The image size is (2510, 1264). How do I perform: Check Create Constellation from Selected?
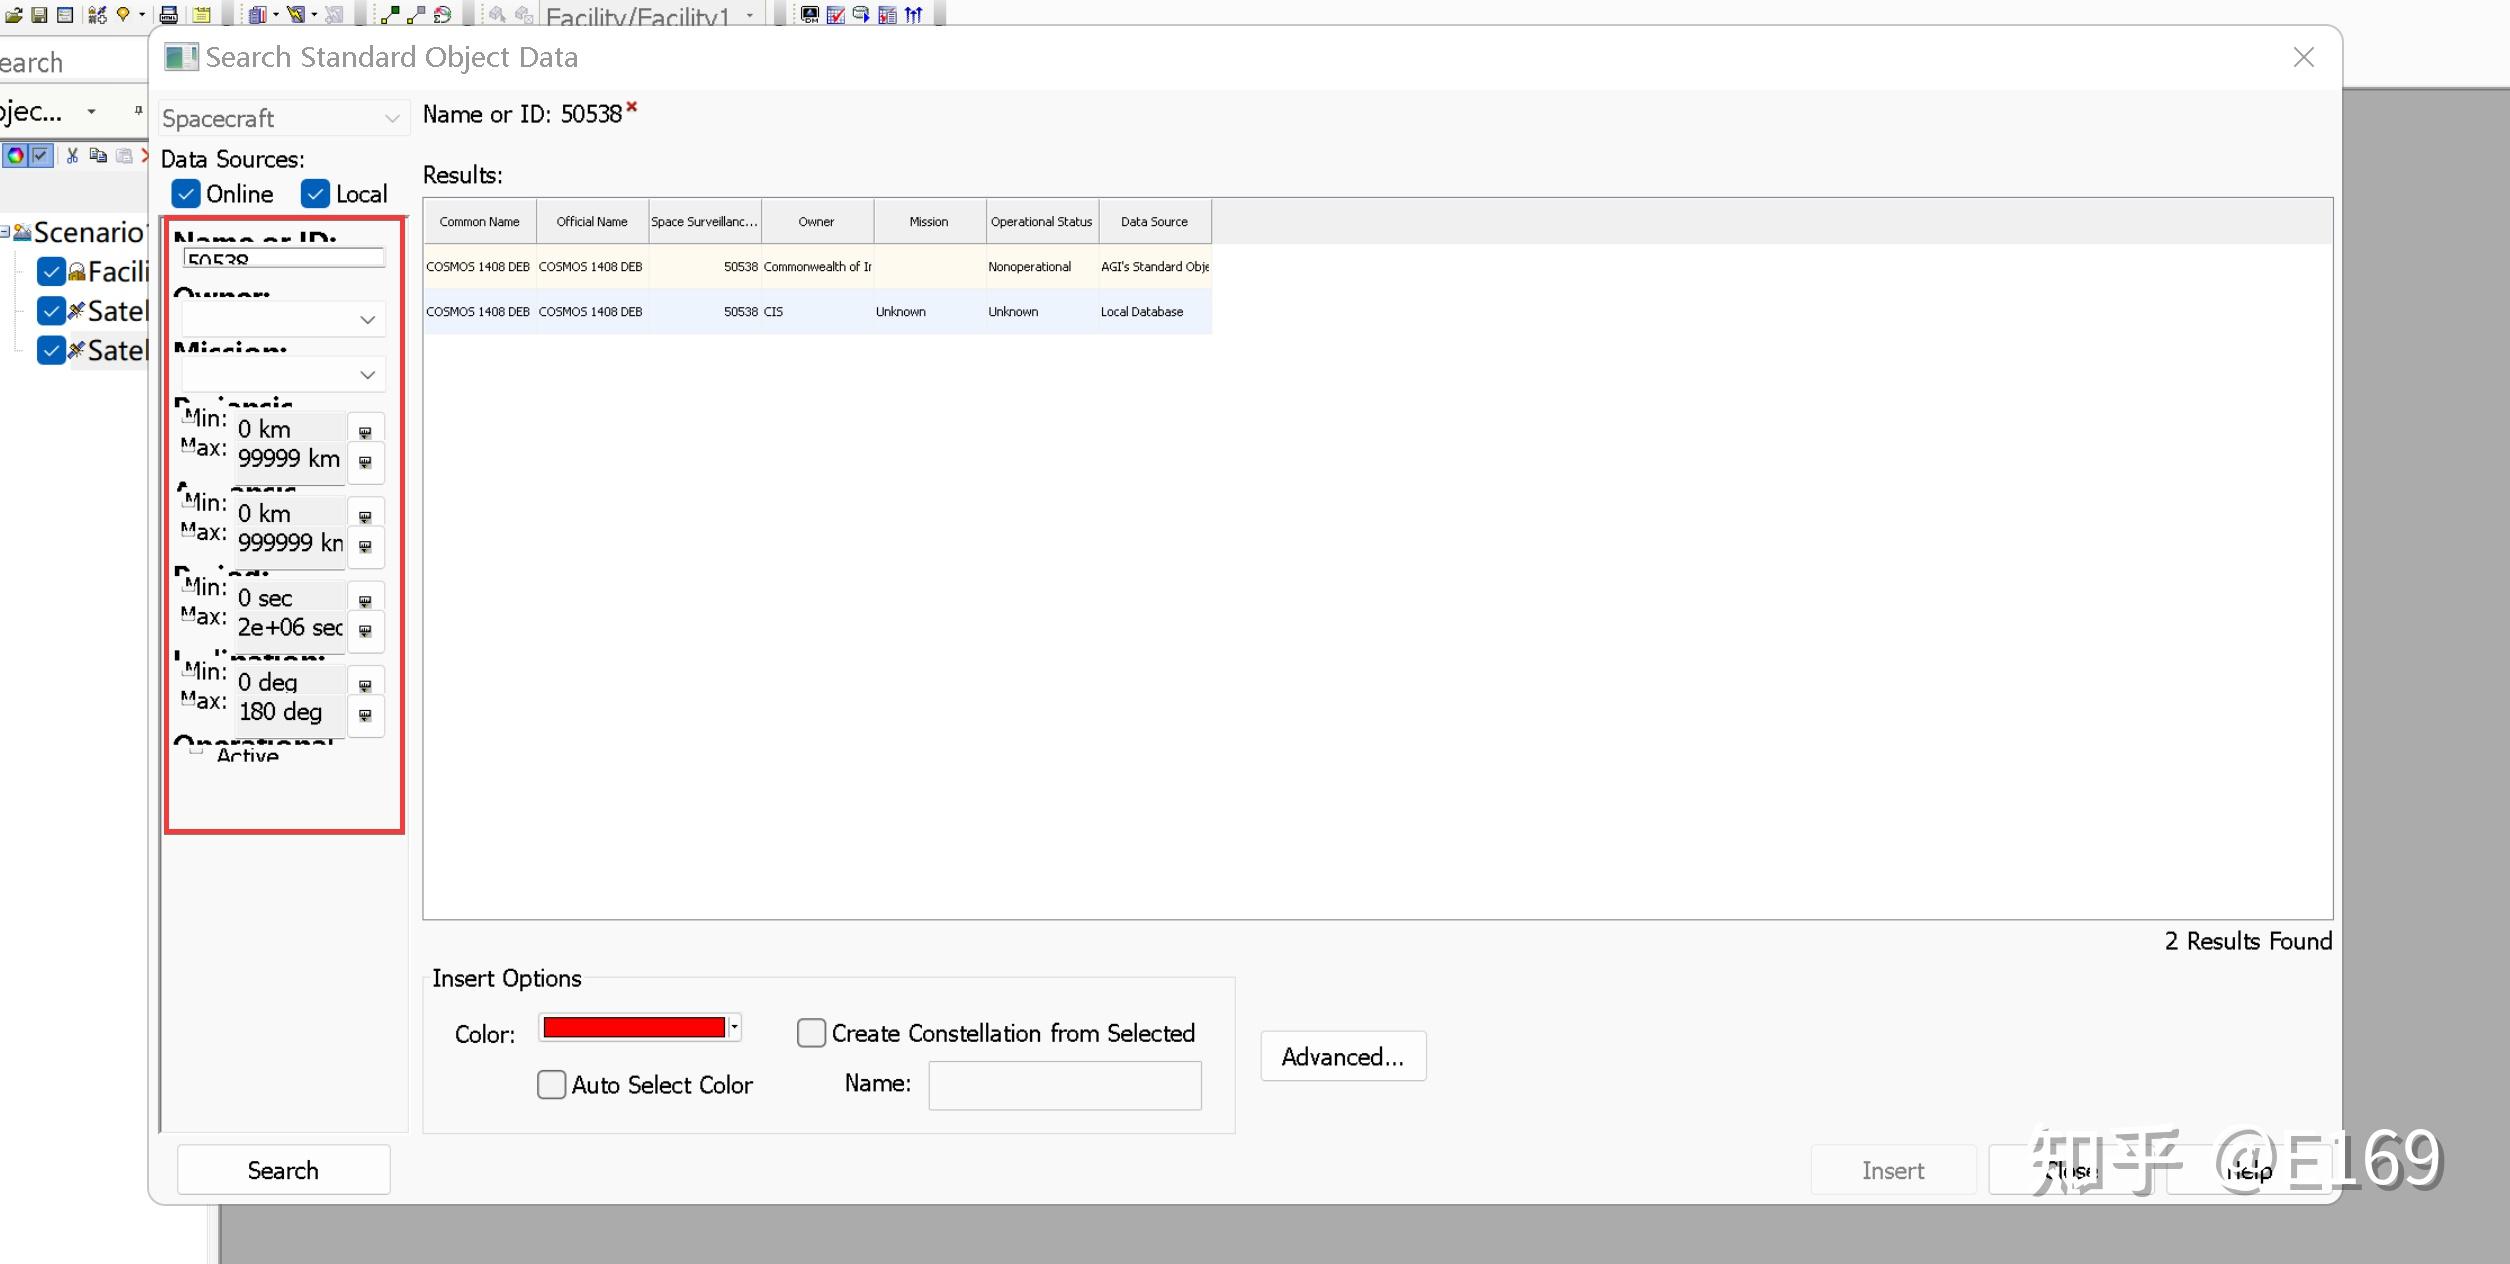811,1033
